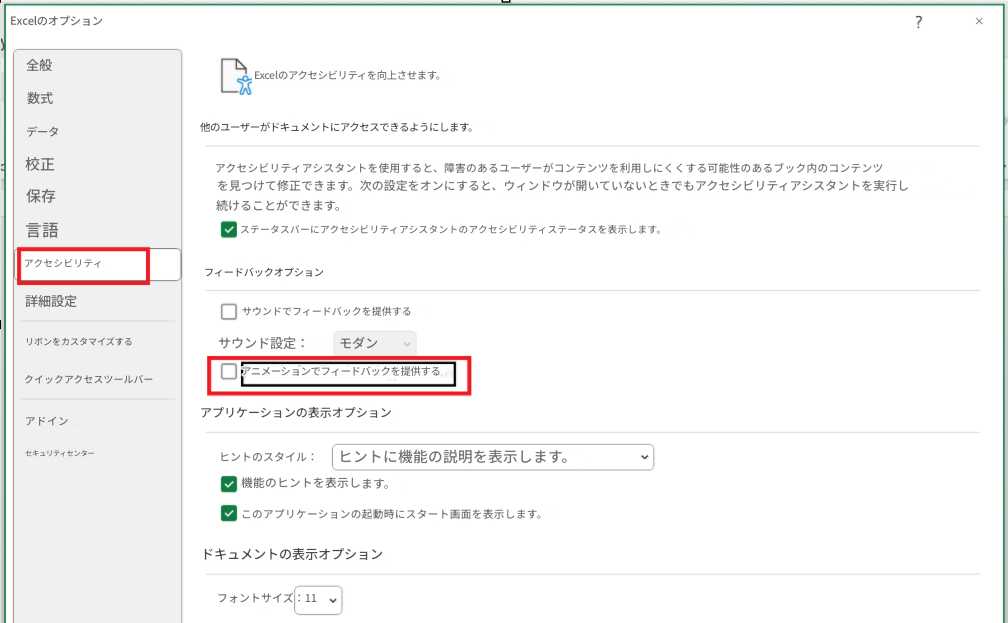
Task: Open the 保存 options category
Action: pos(40,196)
